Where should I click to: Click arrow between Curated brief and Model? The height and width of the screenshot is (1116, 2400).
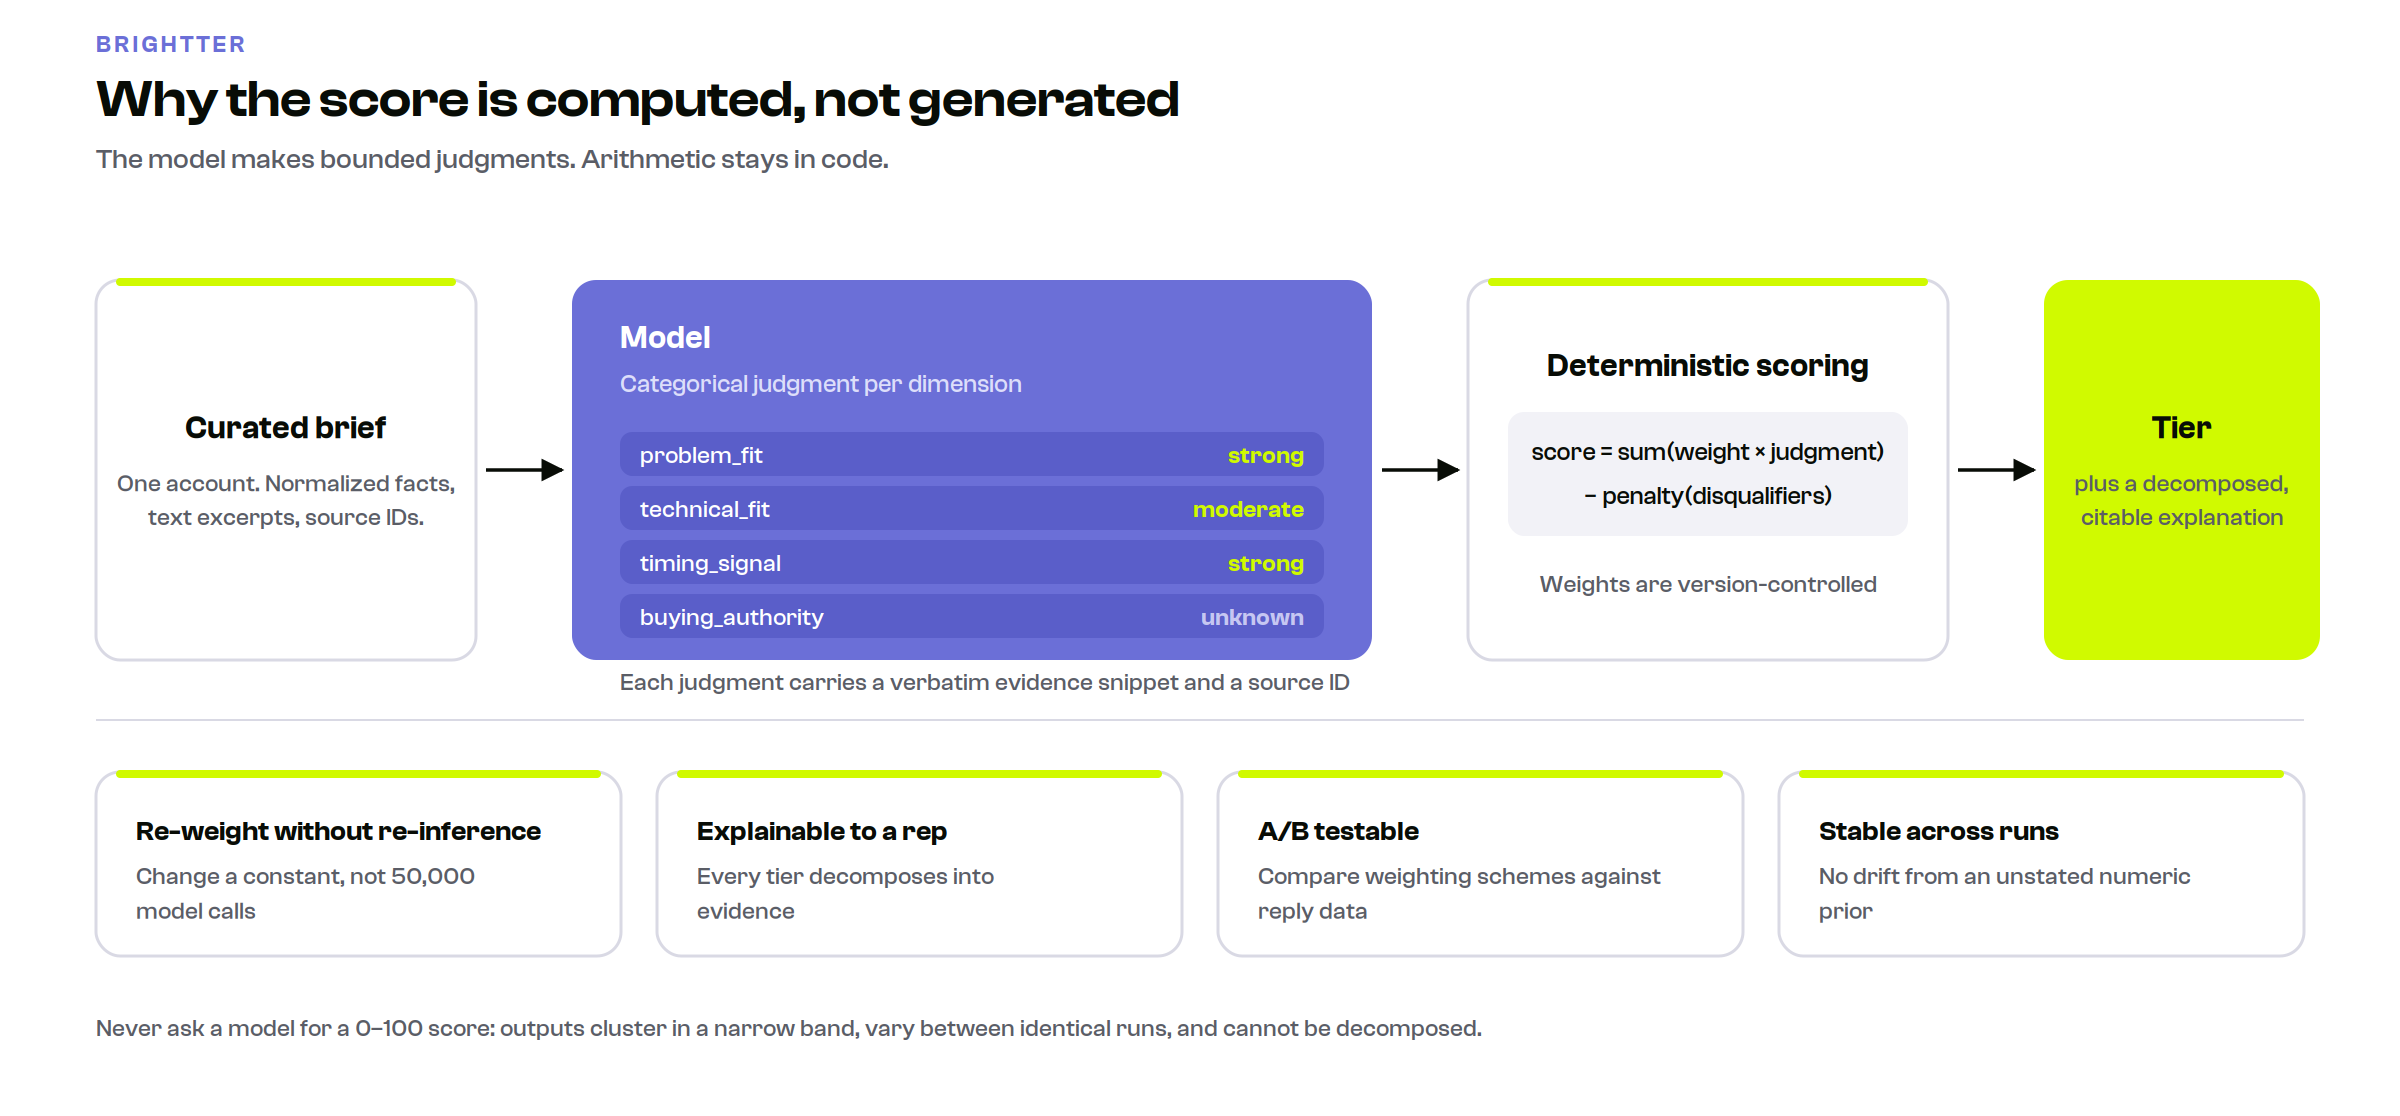(x=525, y=470)
